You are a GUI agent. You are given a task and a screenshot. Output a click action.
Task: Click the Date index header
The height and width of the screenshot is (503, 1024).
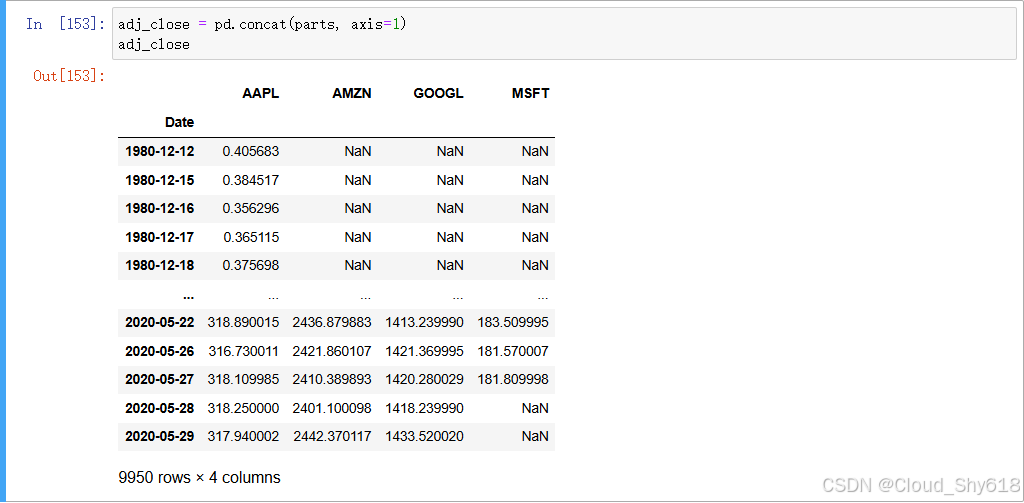click(x=179, y=122)
